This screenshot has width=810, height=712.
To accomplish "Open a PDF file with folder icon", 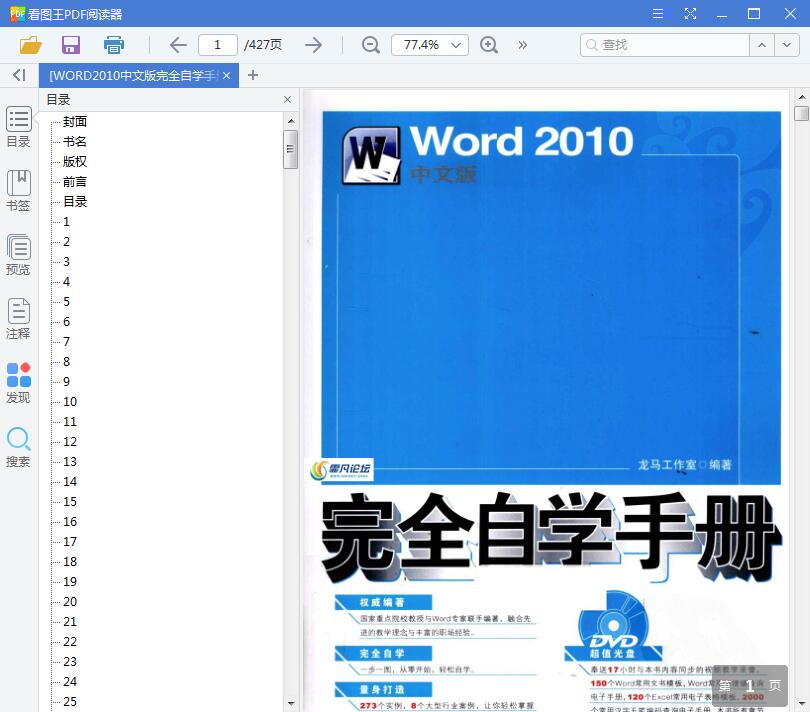I will (x=30, y=45).
